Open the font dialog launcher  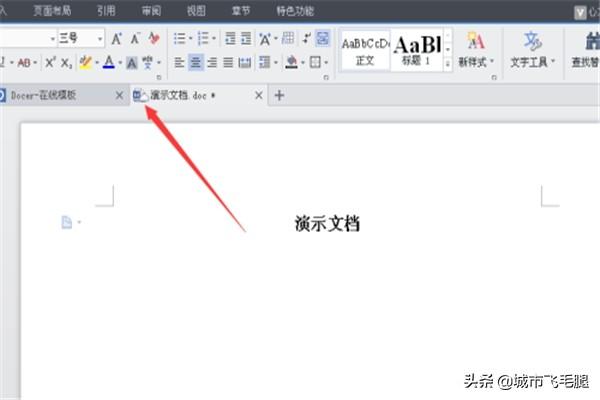pos(159,77)
